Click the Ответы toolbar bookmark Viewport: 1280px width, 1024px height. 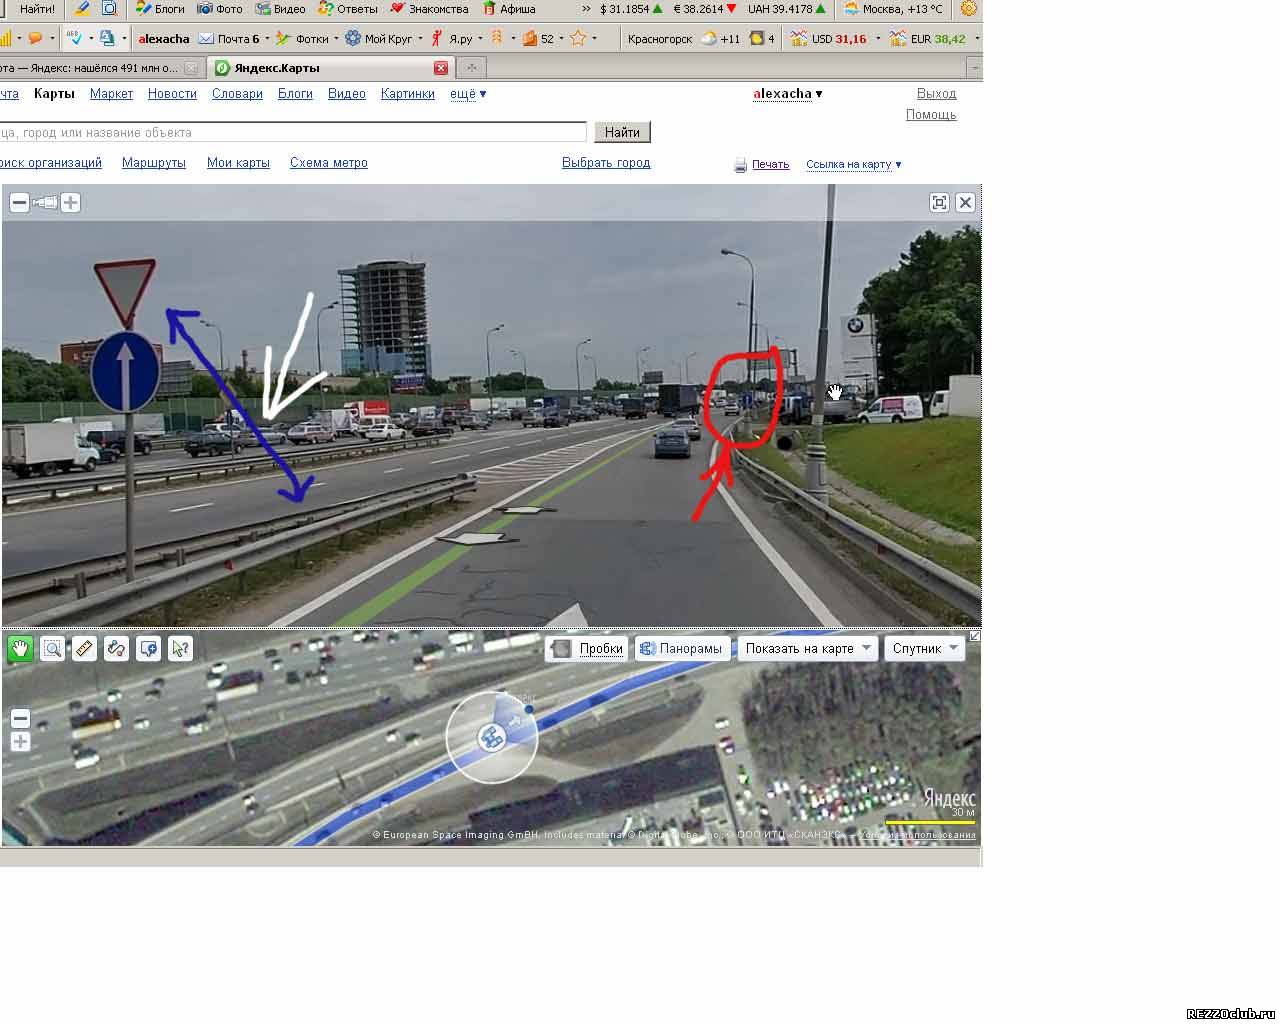pyautogui.click(x=348, y=9)
